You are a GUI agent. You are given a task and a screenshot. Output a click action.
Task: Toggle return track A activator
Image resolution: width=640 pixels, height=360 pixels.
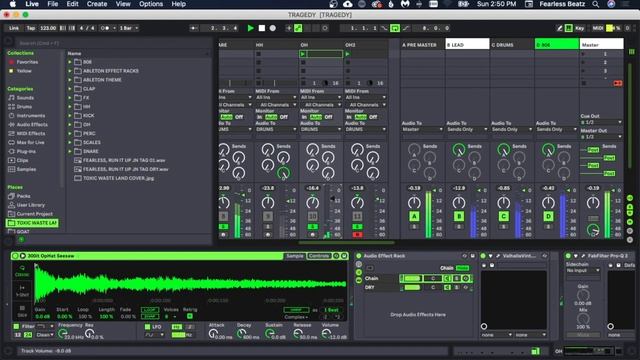coord(414,216)
